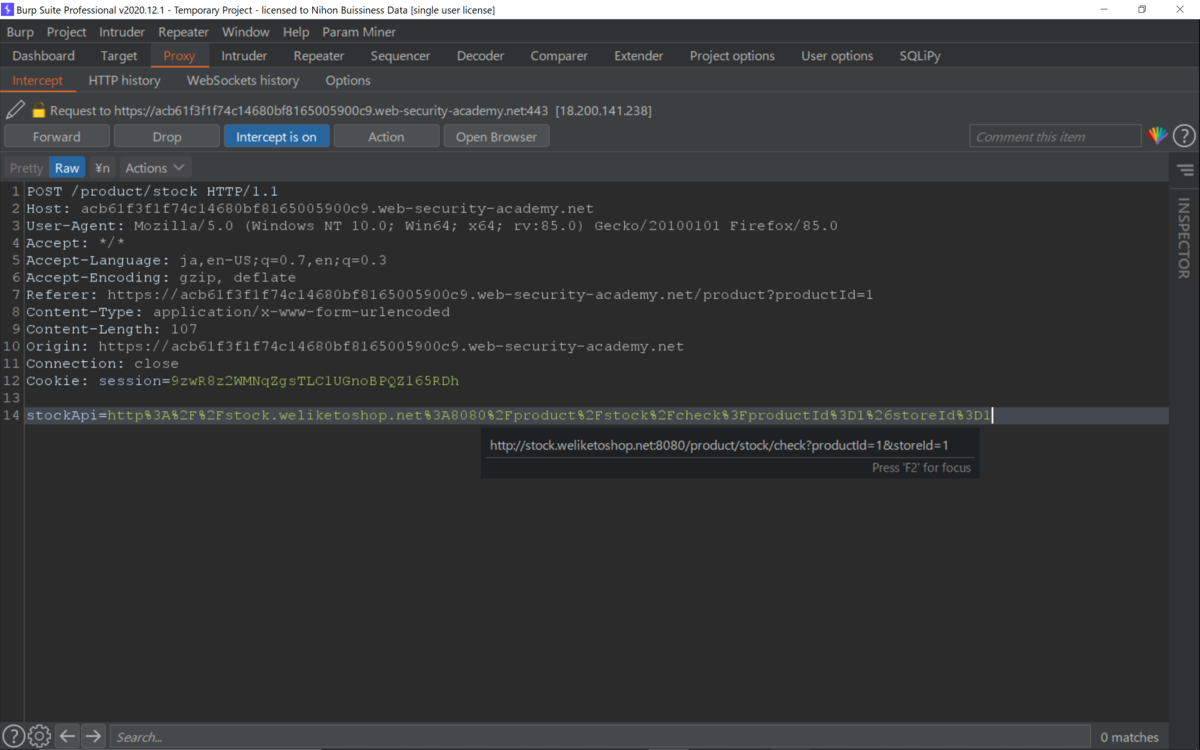Select the Proxy tab
1200x750 pixels.
click(179, 56)
